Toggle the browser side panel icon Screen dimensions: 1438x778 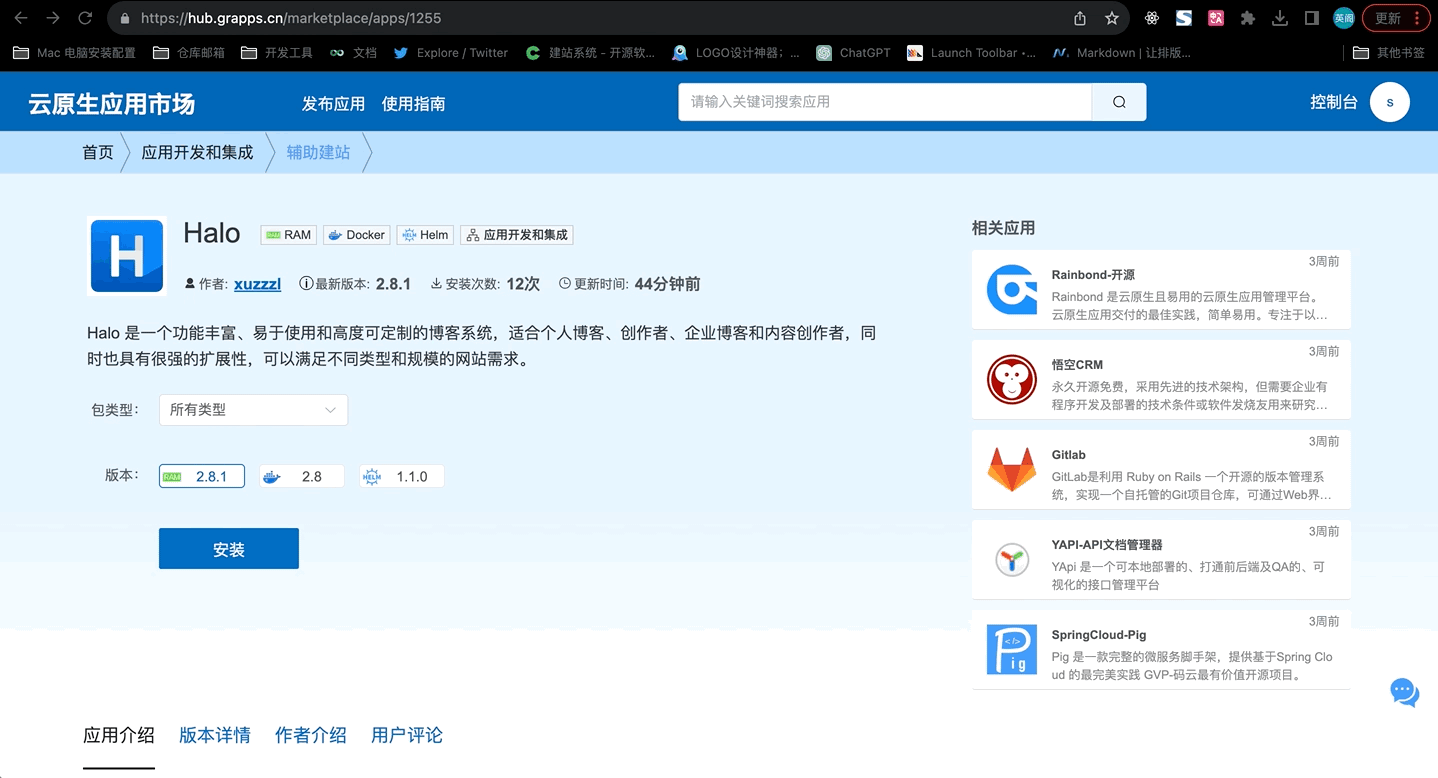[x=1312, y=18]
